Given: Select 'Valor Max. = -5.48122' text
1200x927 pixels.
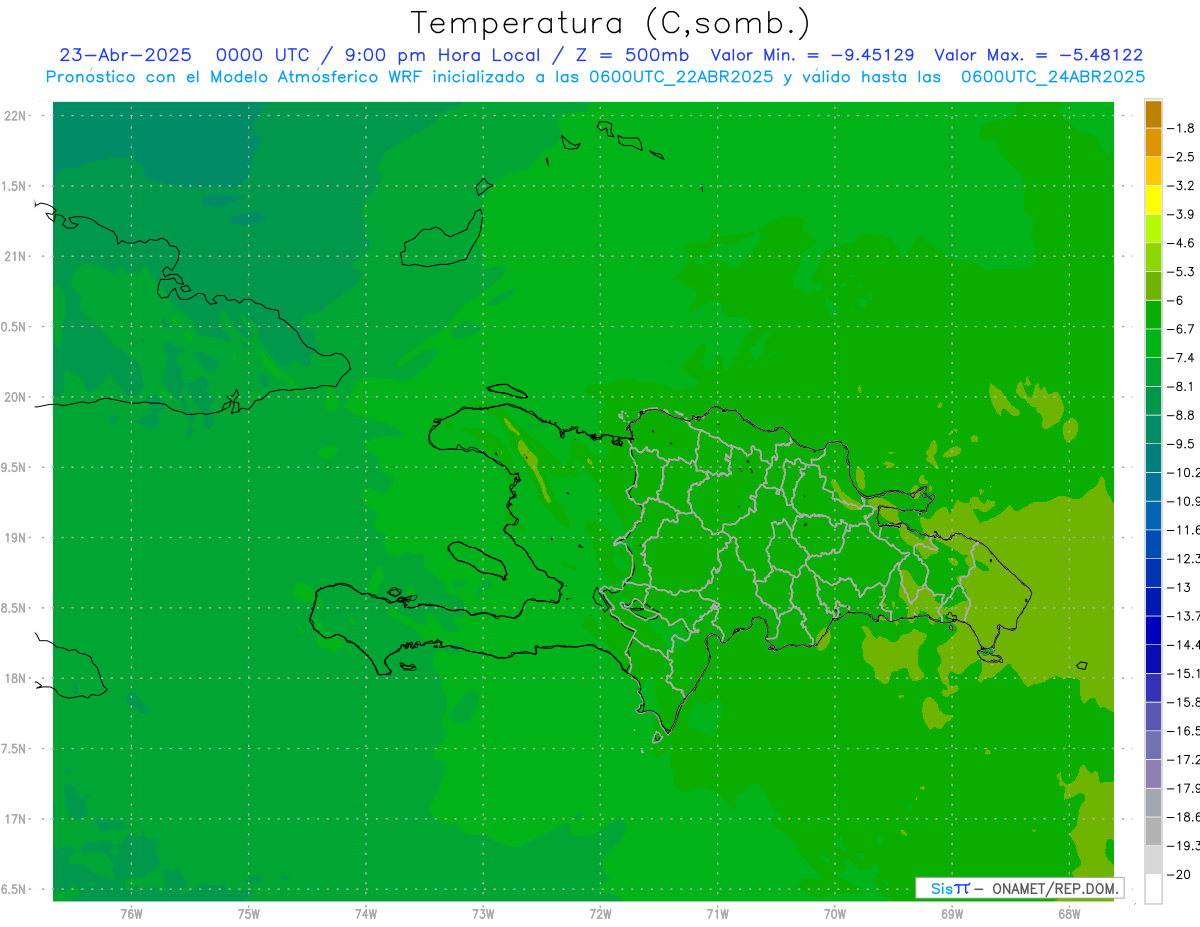Looking at the screenshot, I should tap(1038, 55).
